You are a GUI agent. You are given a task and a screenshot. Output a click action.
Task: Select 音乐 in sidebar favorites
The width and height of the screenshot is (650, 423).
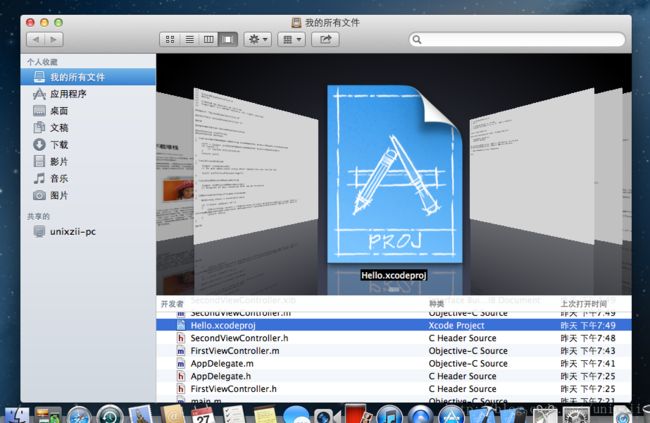[59, 178]
